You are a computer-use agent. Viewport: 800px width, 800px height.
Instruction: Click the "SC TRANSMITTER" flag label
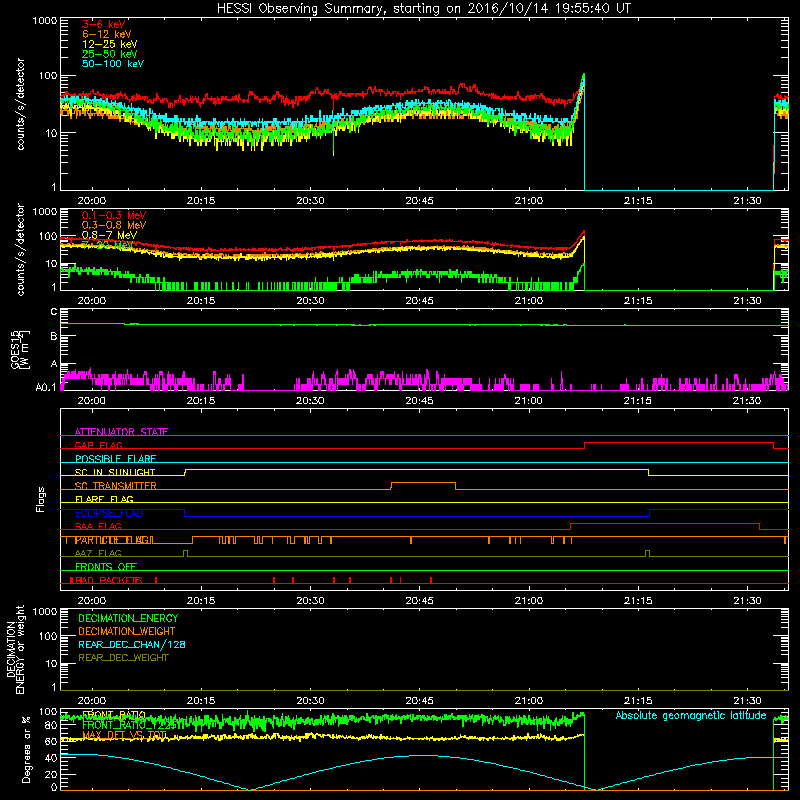click(115, 486)
